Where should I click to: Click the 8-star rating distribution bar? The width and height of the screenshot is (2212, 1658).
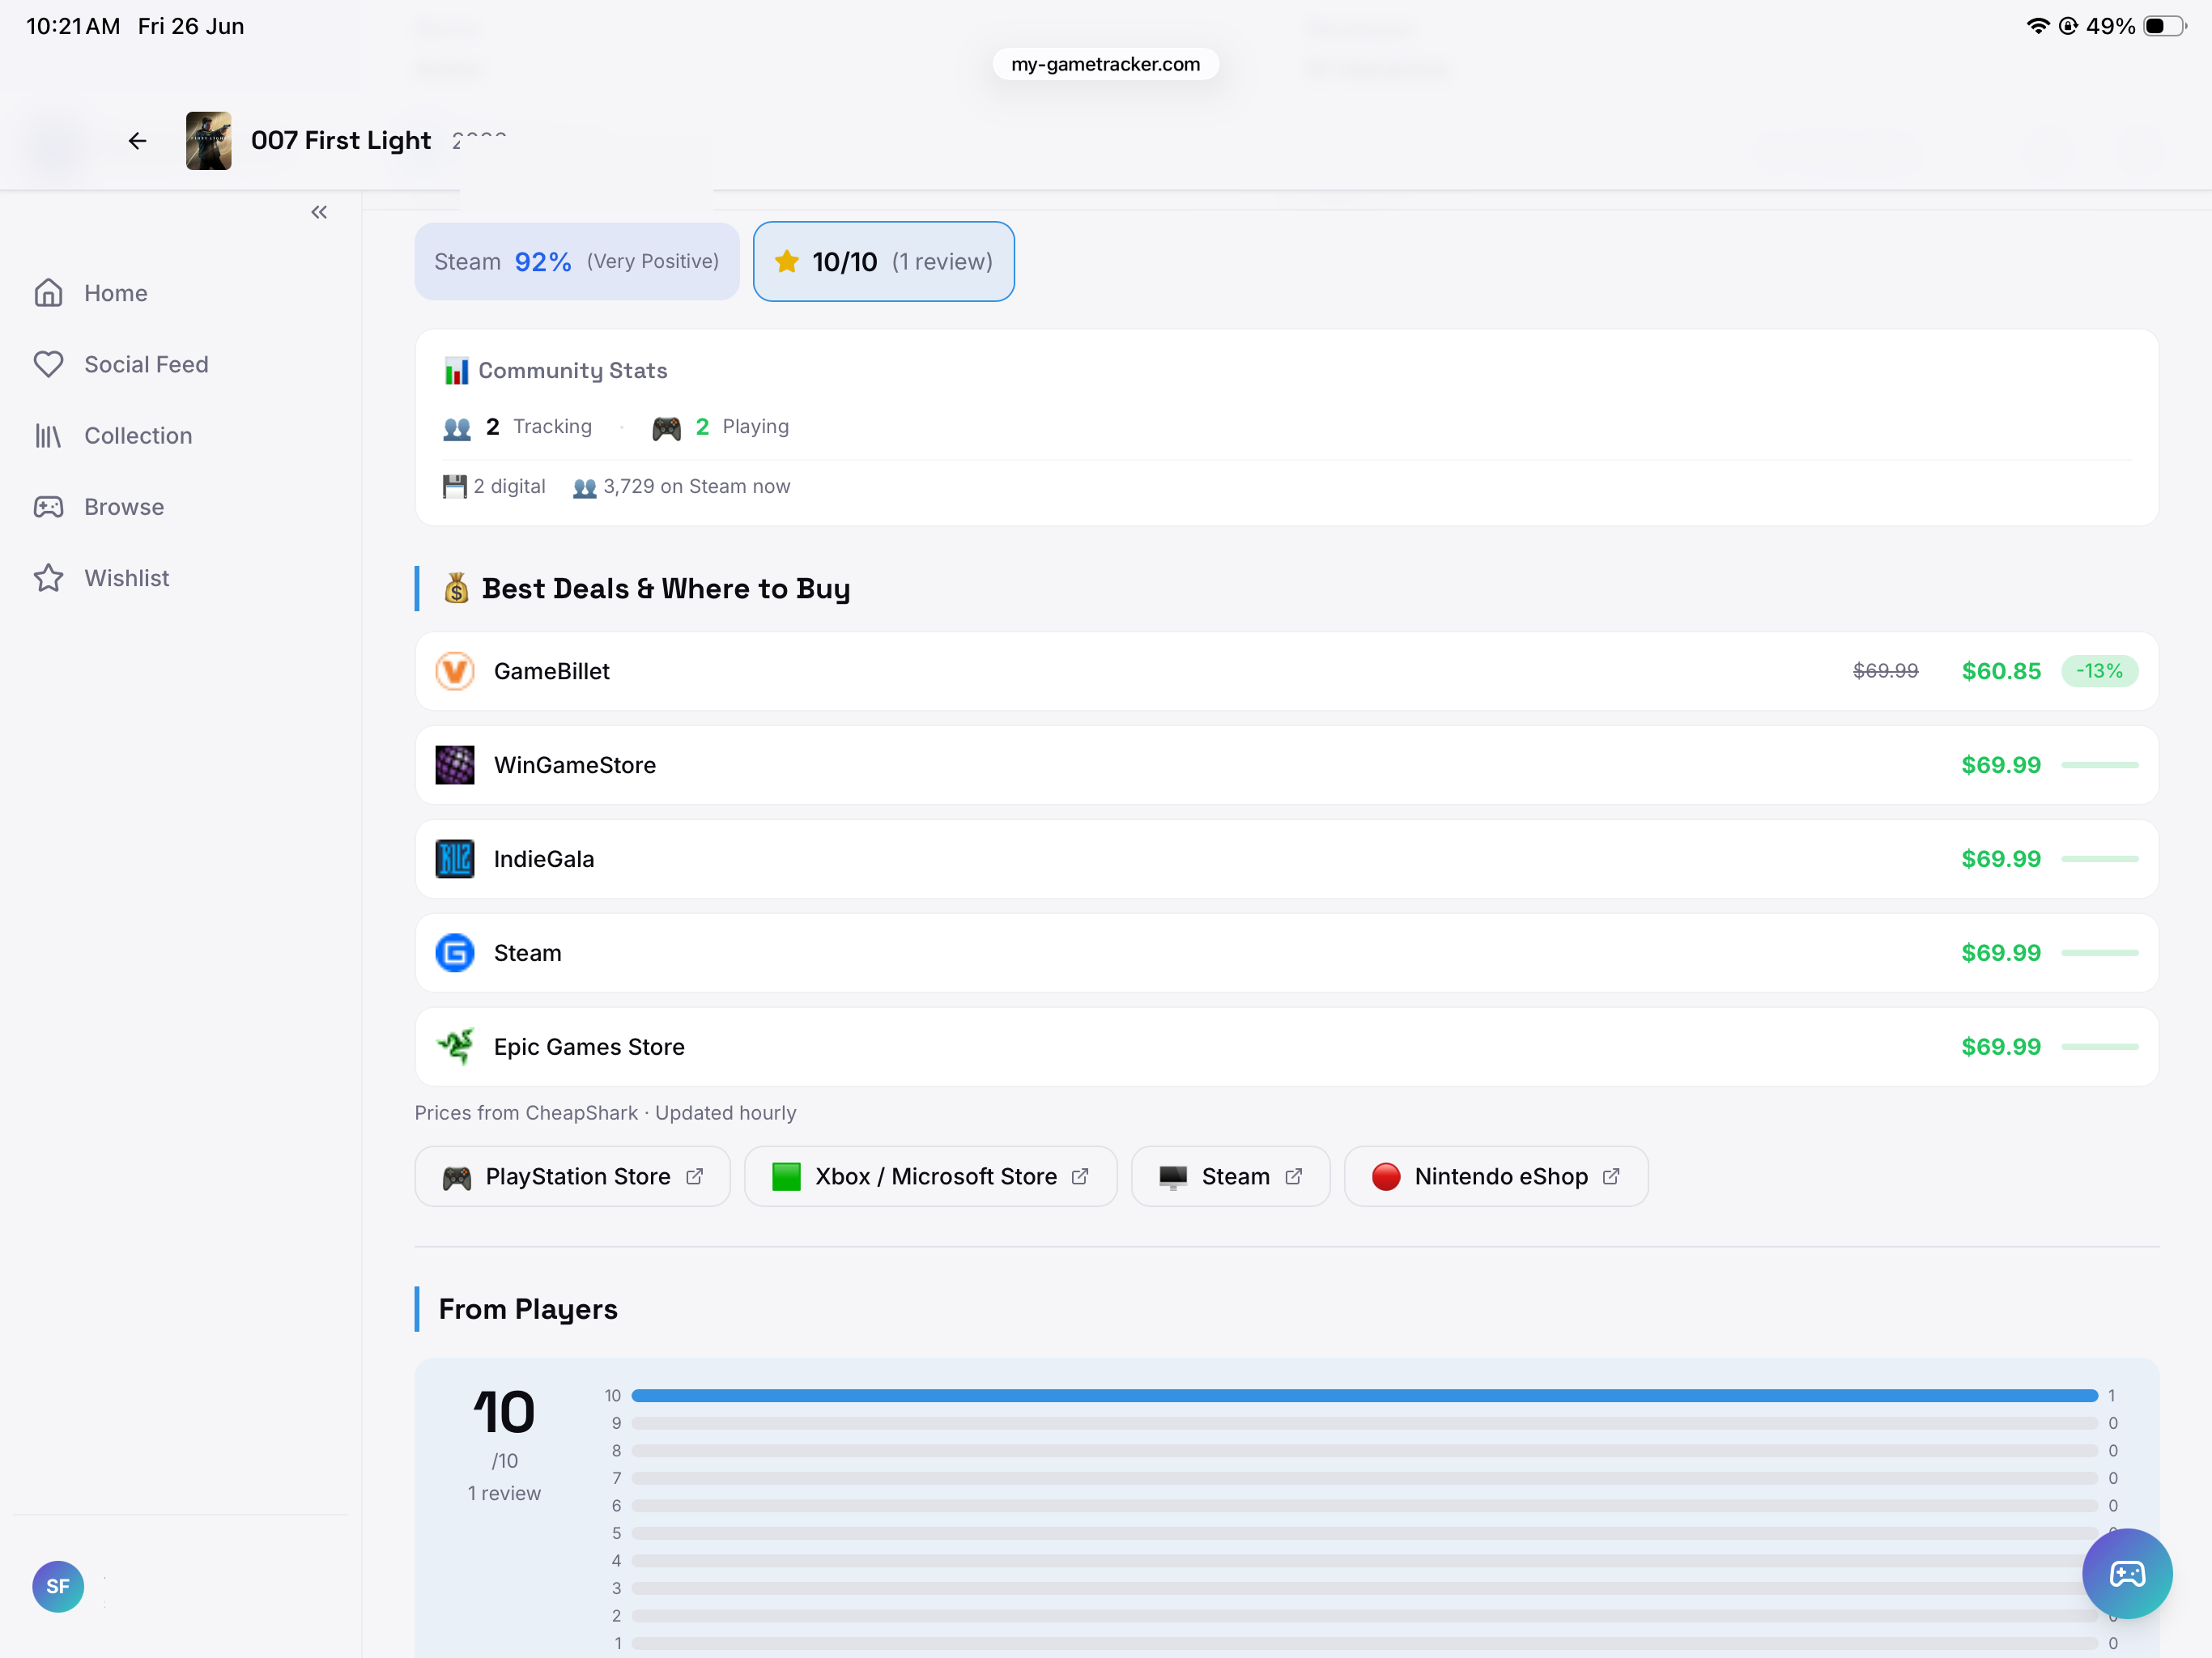[x=1364, y=1451]
